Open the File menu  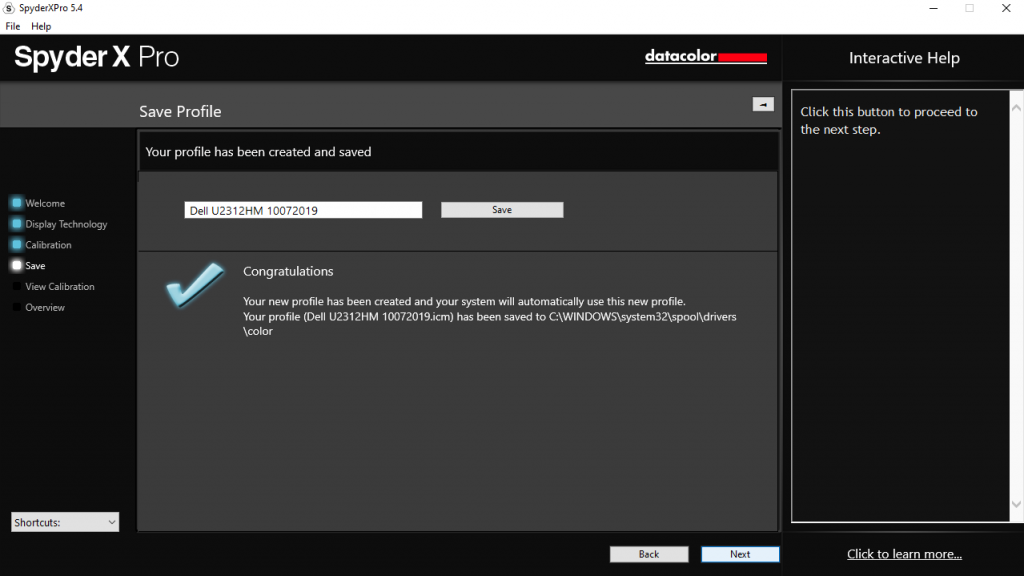coord(12,26)
